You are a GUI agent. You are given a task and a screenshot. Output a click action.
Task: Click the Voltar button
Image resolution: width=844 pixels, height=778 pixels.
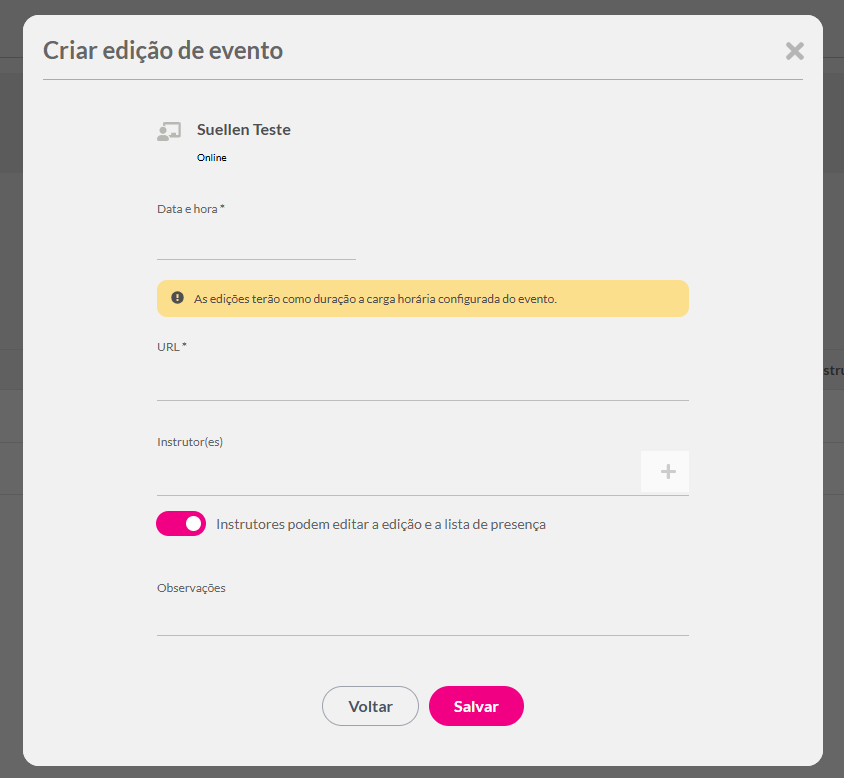pyautogui.click(x=370, y=706)
